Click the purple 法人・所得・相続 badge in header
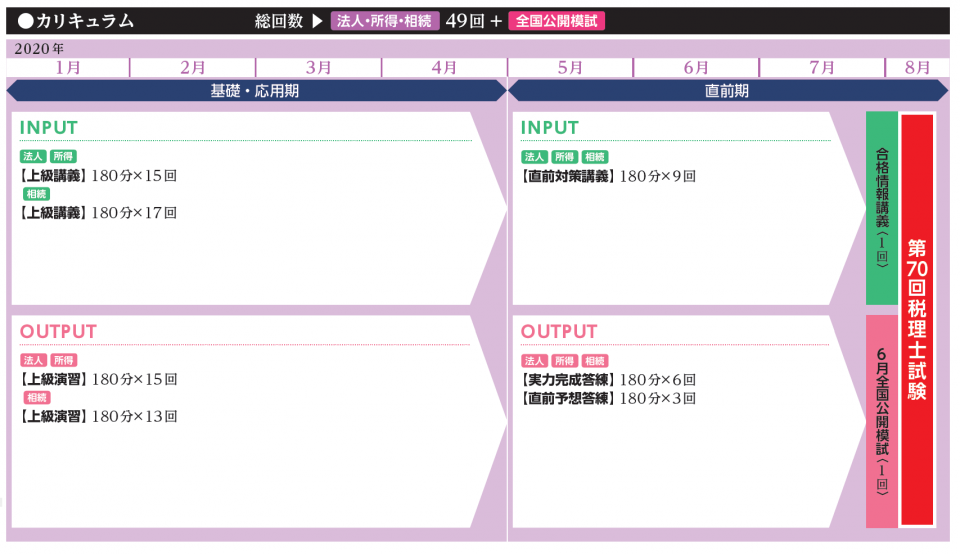 pos(385,21)
